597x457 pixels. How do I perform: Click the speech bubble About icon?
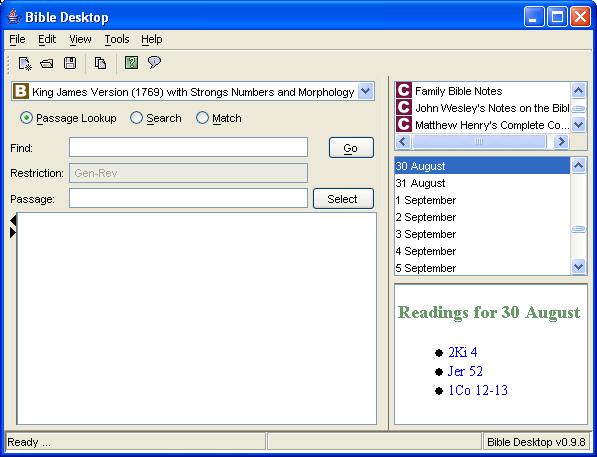click(154, 62)
